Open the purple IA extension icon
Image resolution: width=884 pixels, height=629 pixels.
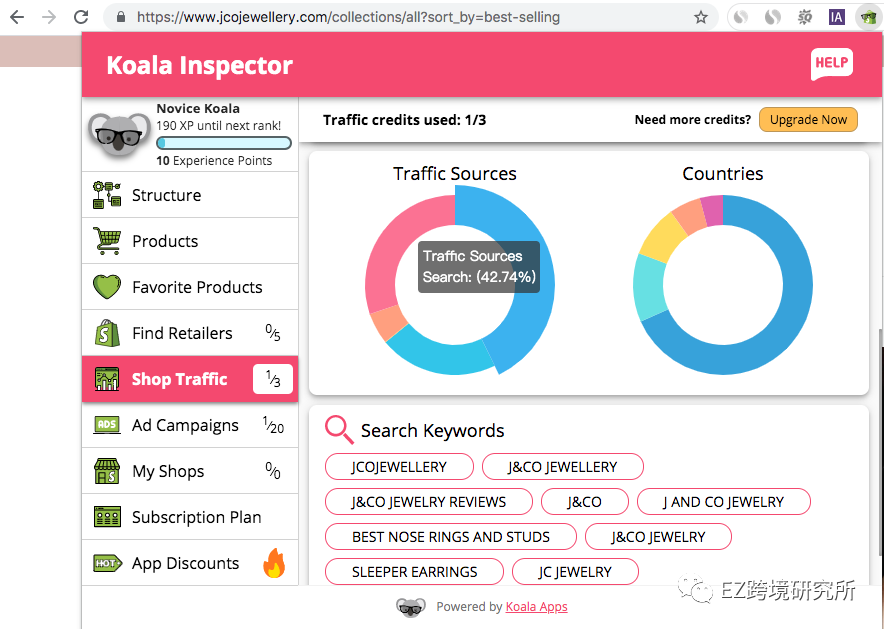837,17
